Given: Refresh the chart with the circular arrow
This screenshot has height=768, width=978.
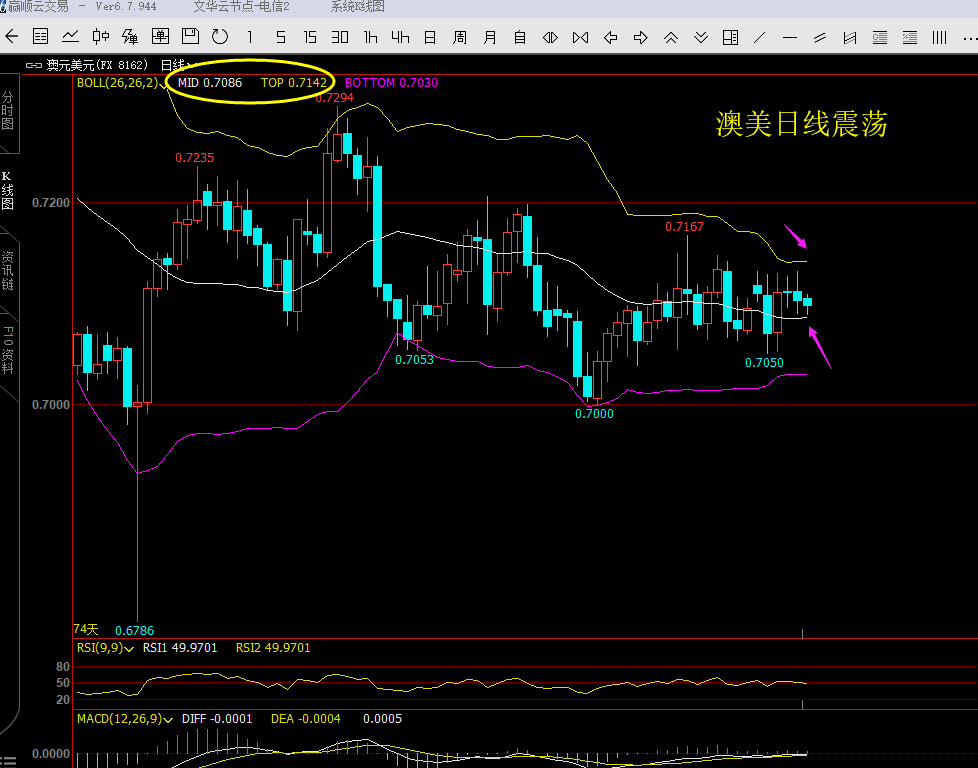Looking at the screenshot, I should [x=220, y=37].
